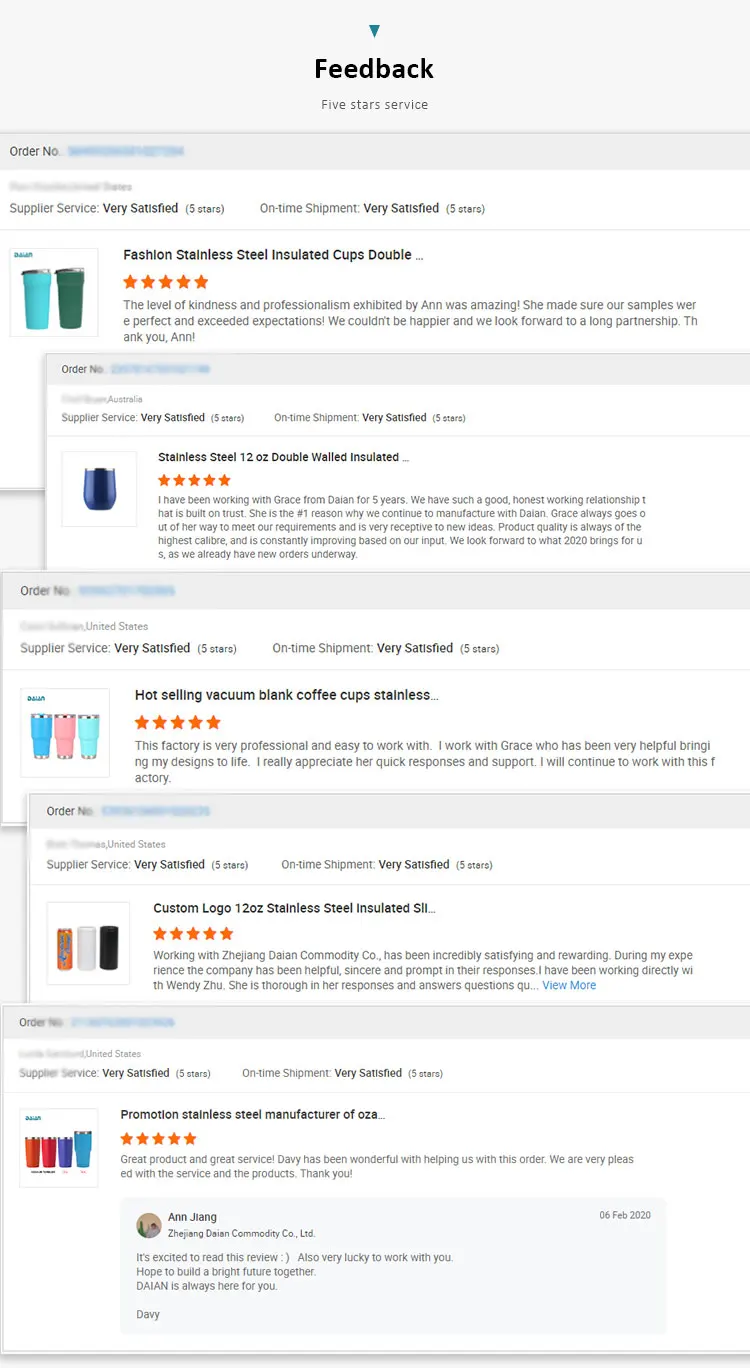Go to "Hot selling vacuum blank coffee cups" product
Image resolution: width=750 pixels, height=1368 pixels.
click(286, 695)
